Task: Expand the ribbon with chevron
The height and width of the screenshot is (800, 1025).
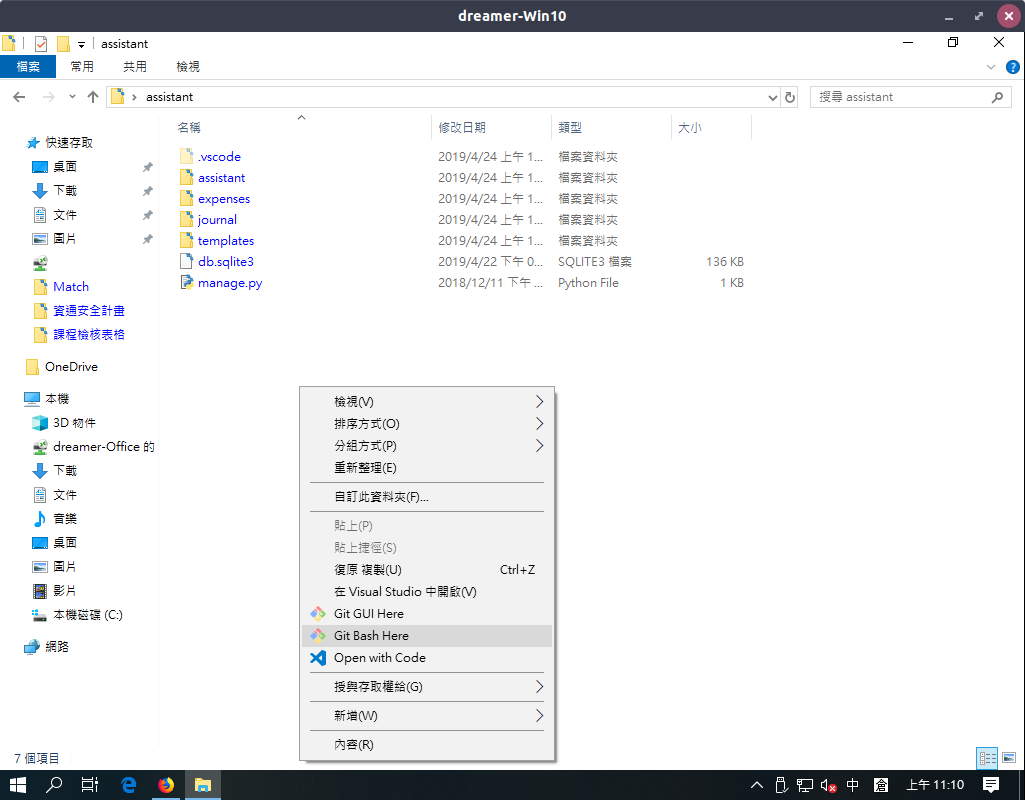Action: click(991, 67)
